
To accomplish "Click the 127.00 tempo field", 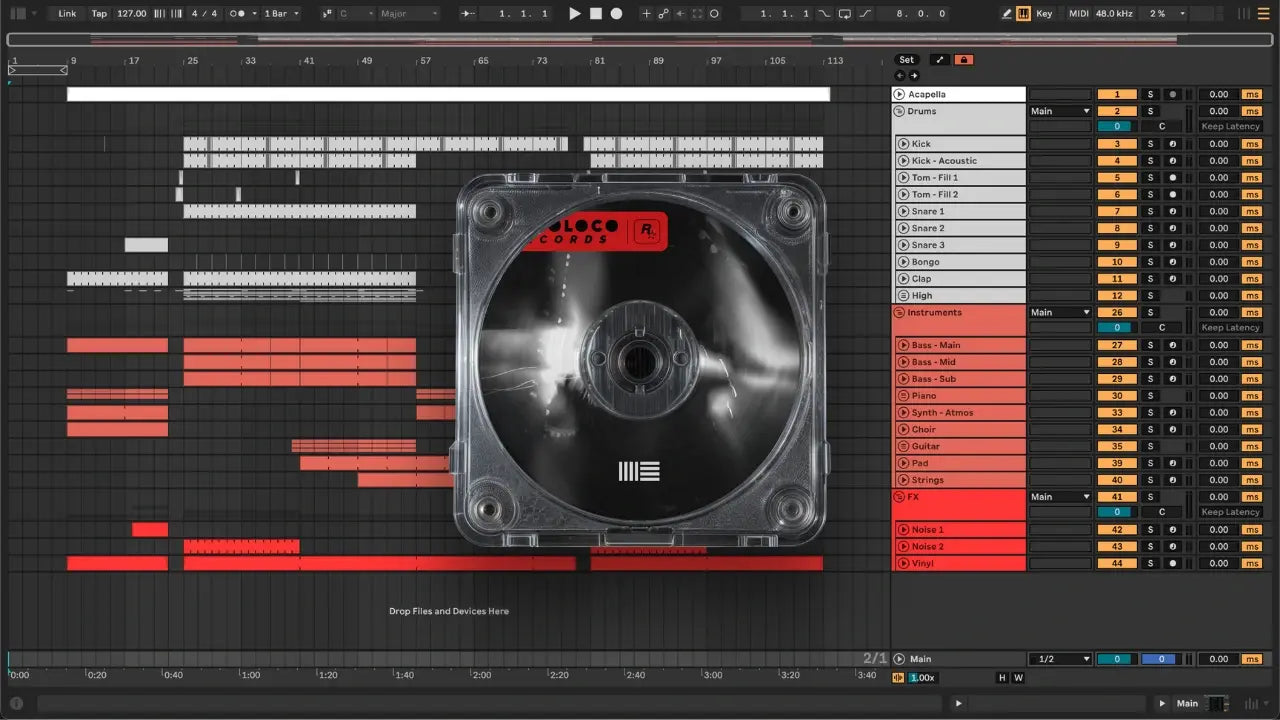I will (131, 14).
